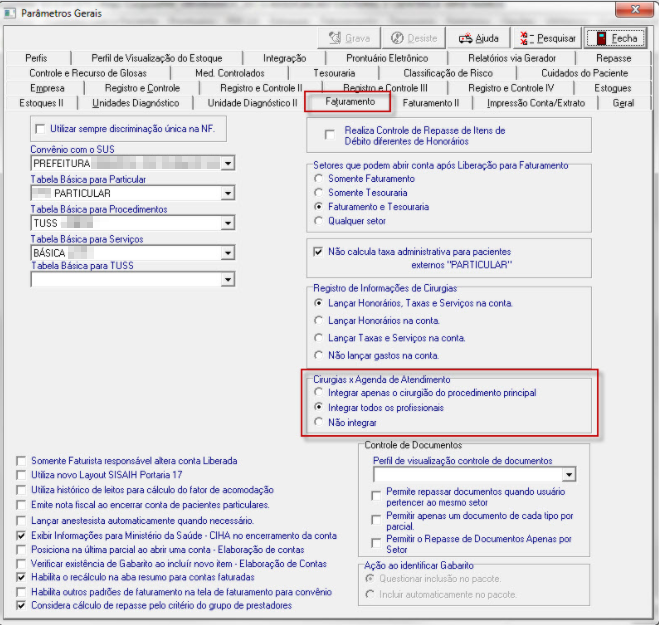Open the Registro e Controle II tab
659x625 pixels.
coord(261,88)
